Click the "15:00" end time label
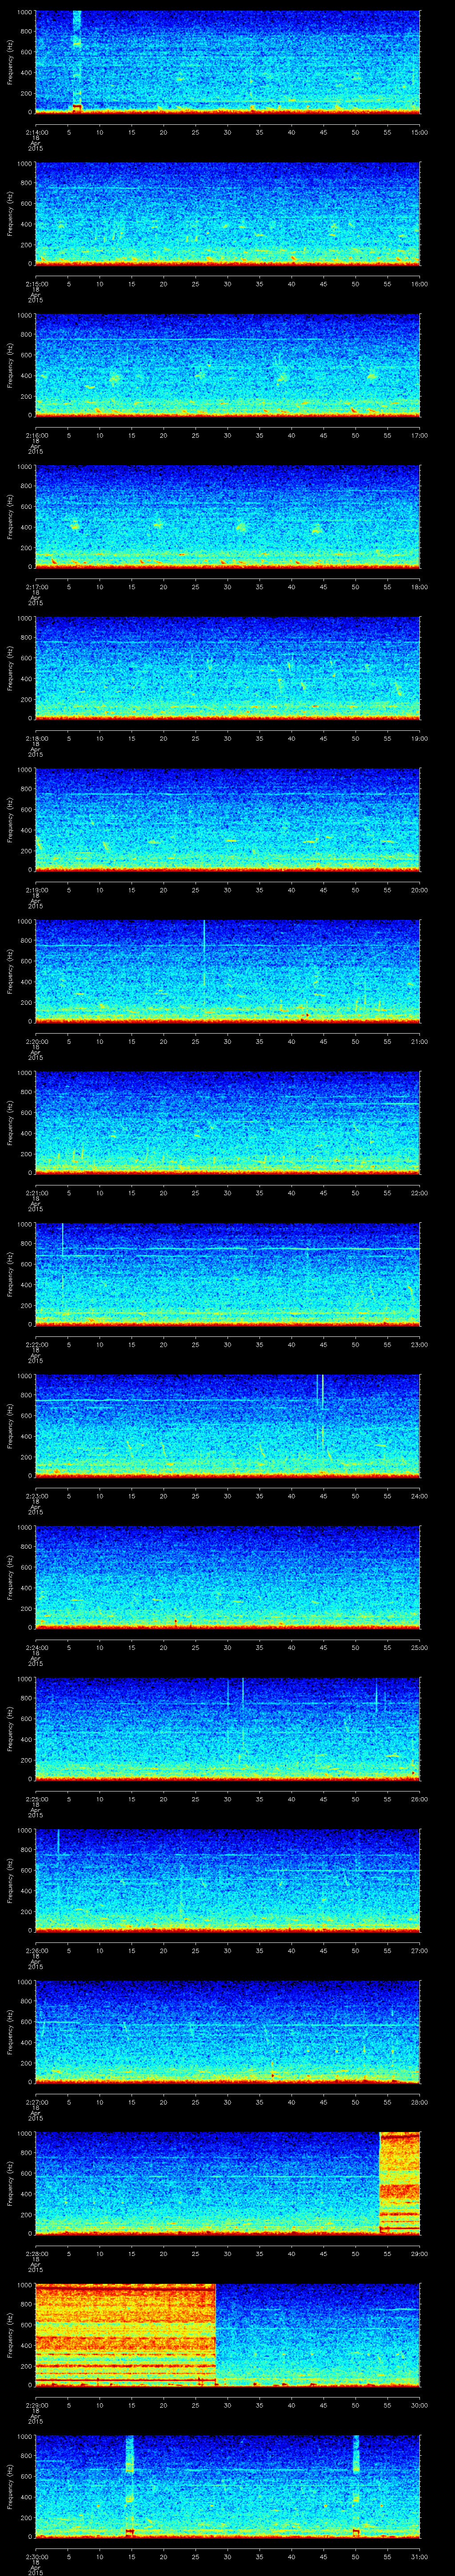This screenshot has height=2576, width=455. pyautogui.click(x=420, y=132)
